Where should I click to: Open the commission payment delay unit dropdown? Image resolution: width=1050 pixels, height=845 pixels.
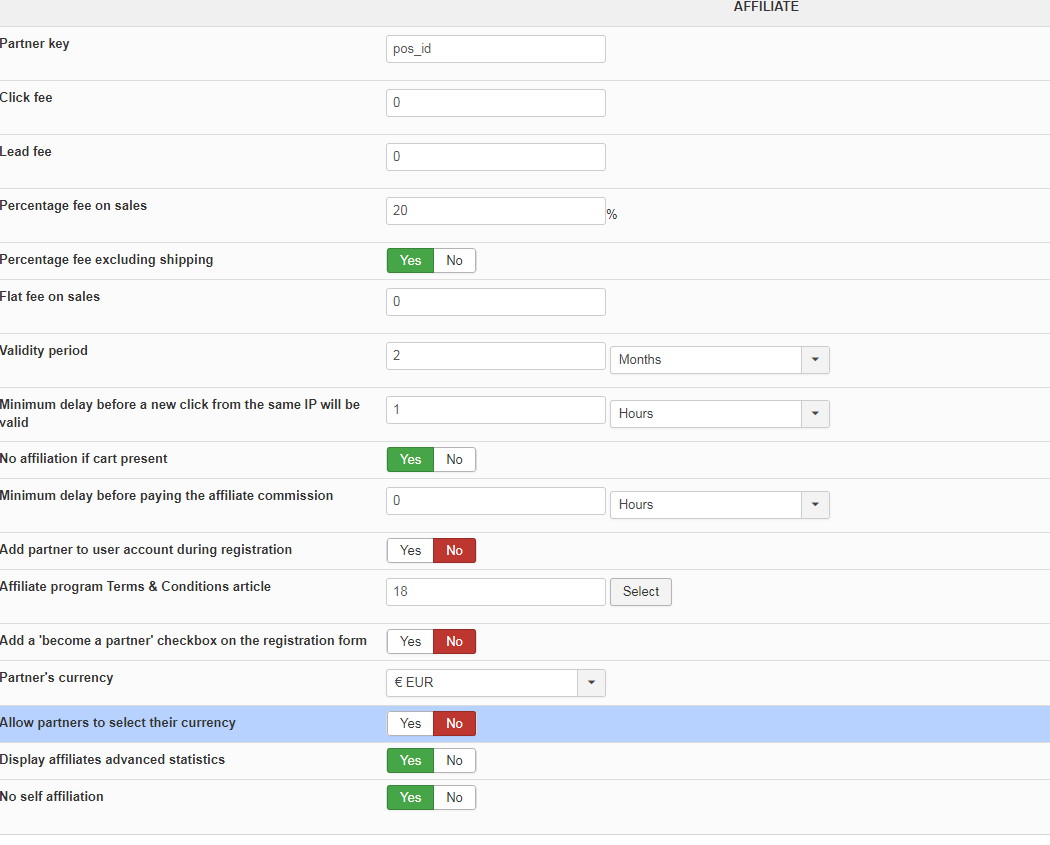coord(719,504)
